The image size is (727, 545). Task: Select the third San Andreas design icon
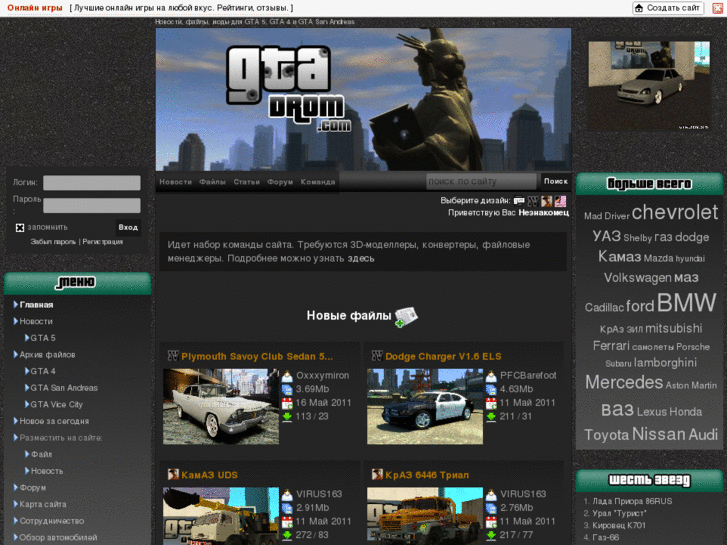coord(547,201)
